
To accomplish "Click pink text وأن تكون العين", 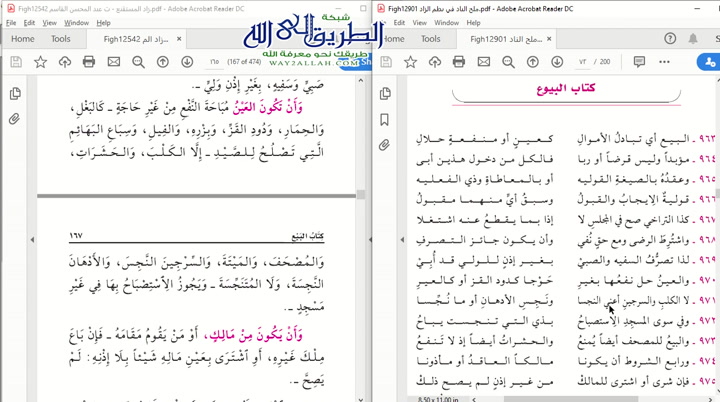I will pos(267,108).
